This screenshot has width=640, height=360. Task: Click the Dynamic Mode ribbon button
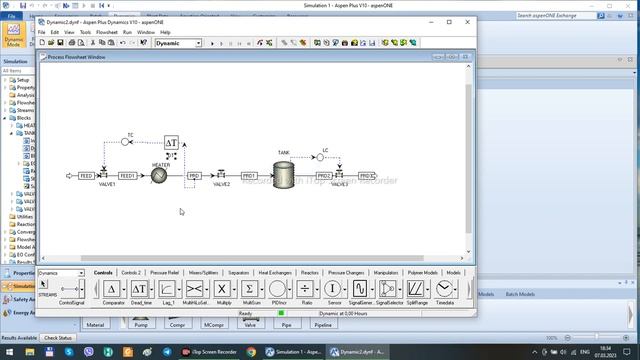pyautogui.click(x=13, y=35)
